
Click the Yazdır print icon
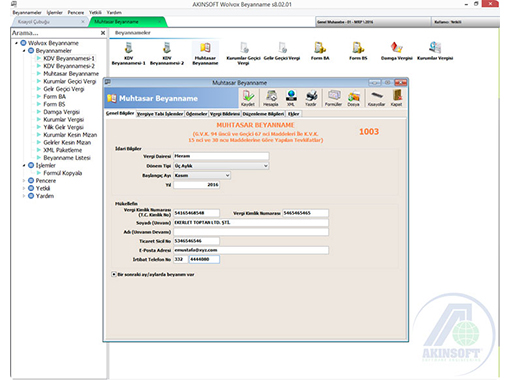coord(311,98)
